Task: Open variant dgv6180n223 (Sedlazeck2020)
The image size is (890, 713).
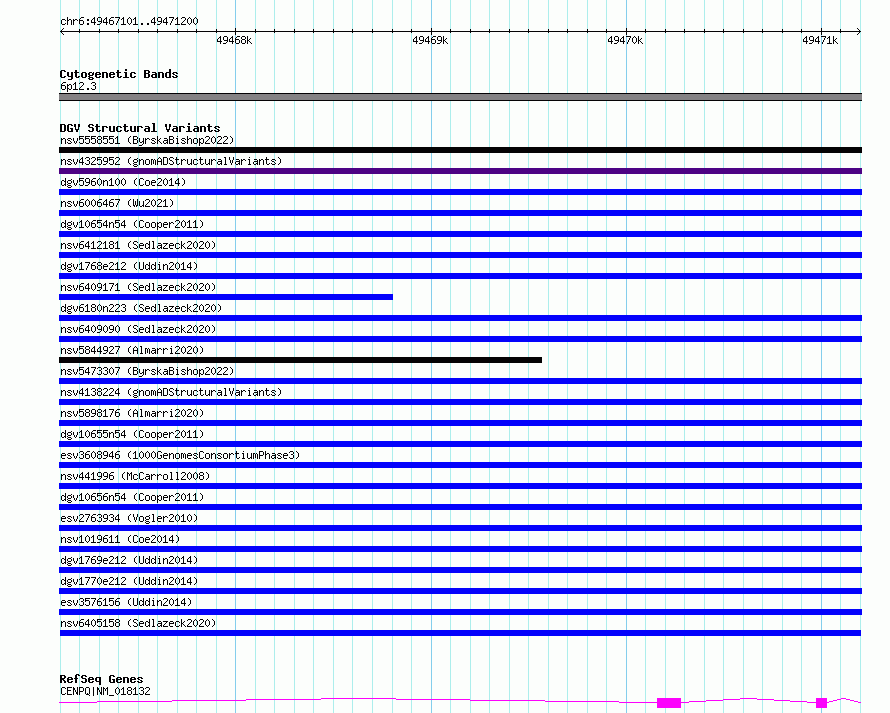Action: click(x=141, y=308)
